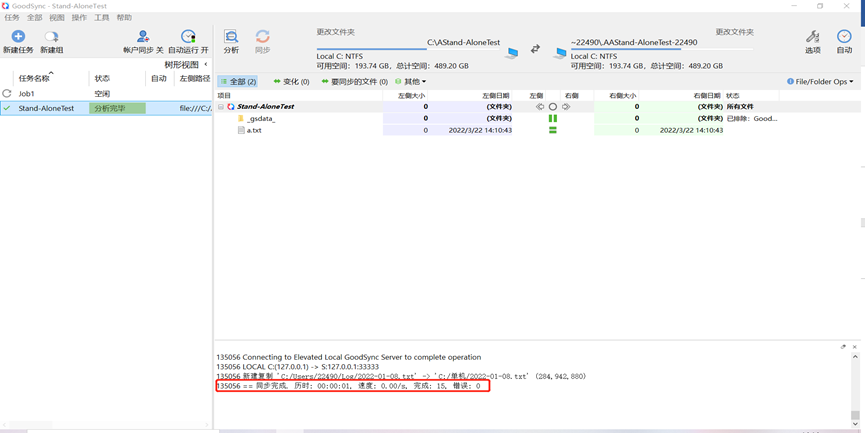Click 左侧路径 column header
Screen dimensions: 865x433
194,79
